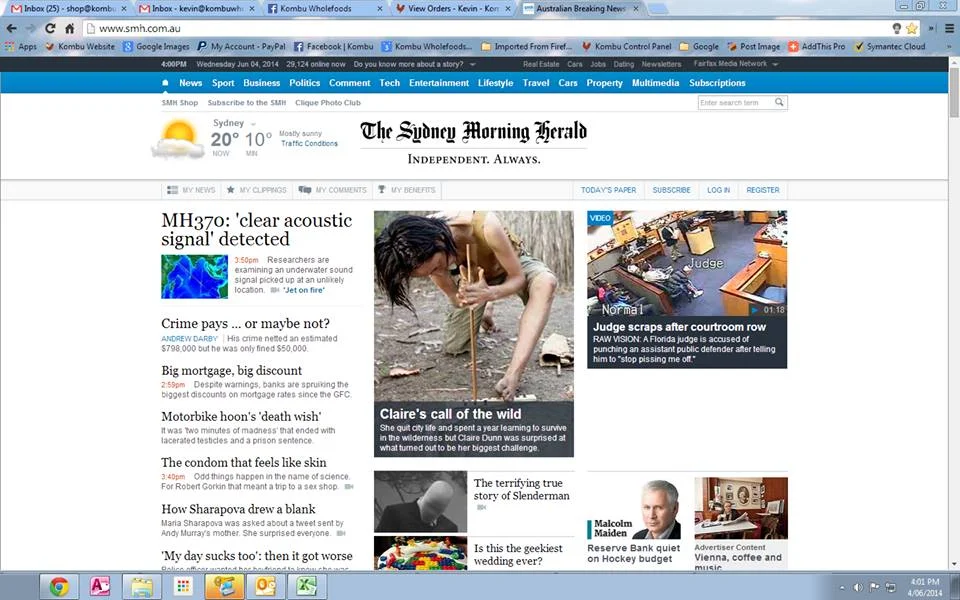The height and width of the screenshot is (600, 960).
Task: Open the Slenderman story thumbnail
Action: click(421, 501)
